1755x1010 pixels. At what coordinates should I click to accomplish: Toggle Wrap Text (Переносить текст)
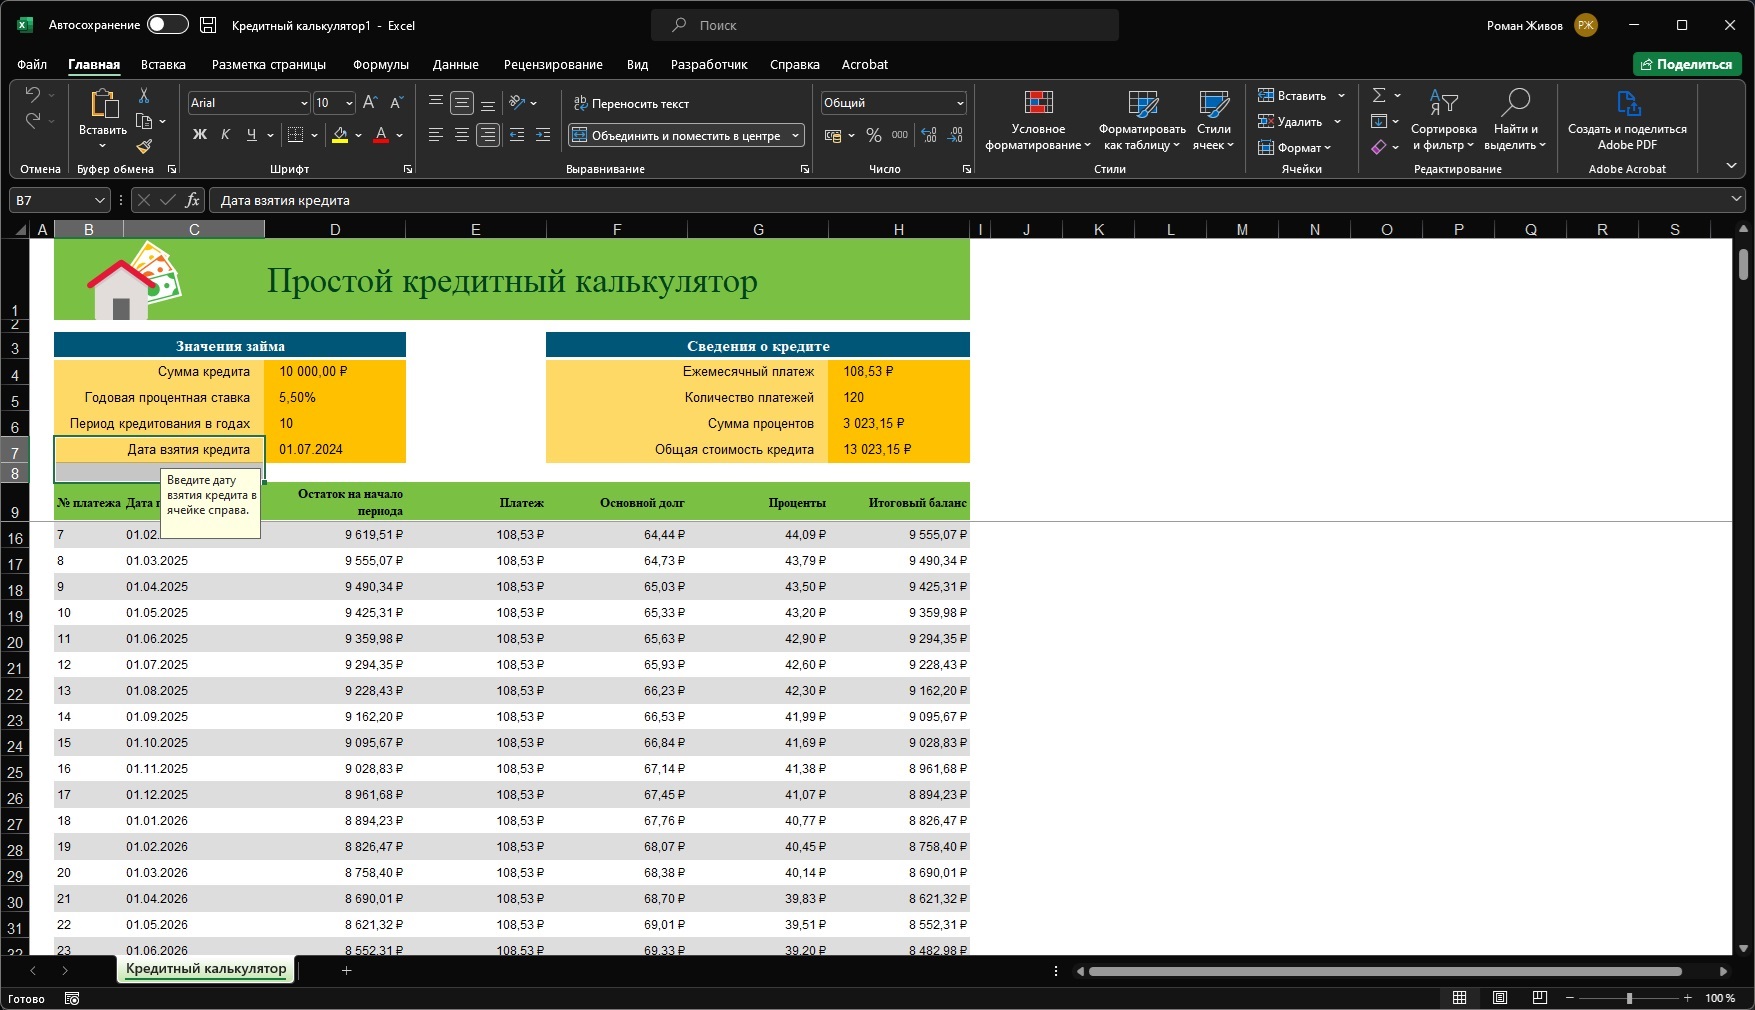pyautogui.click(x=631, y=103)
